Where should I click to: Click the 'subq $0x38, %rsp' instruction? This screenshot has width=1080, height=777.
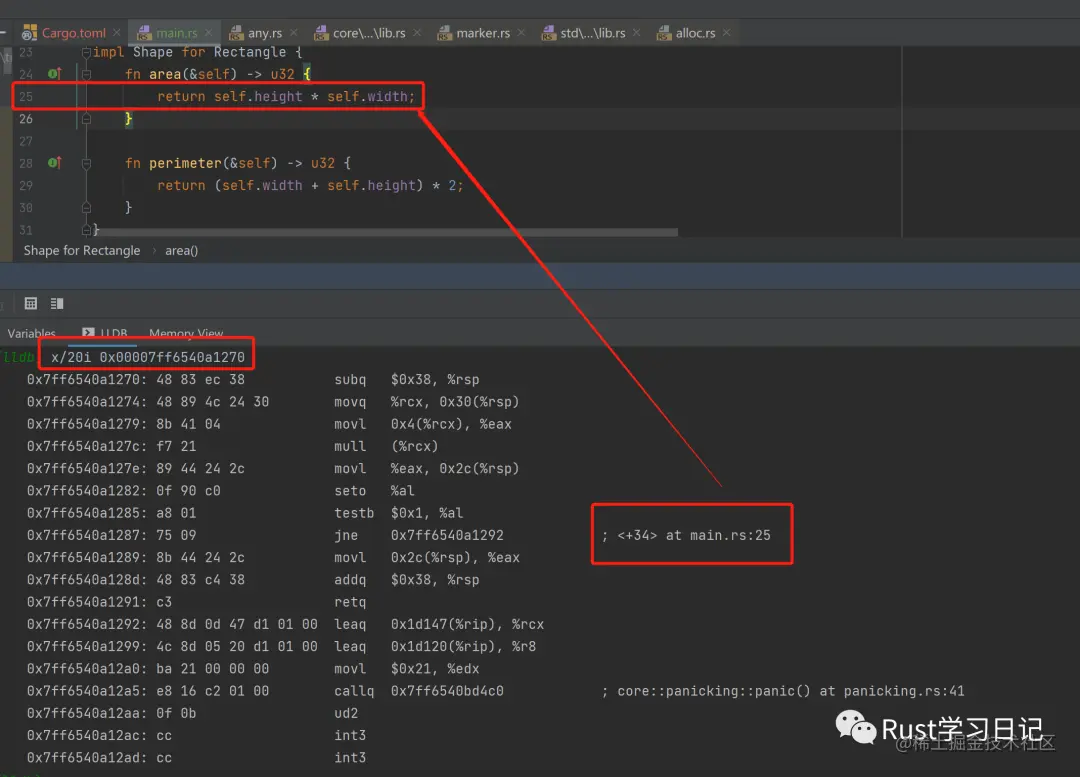pyautogui.click(x=406, y=380)
